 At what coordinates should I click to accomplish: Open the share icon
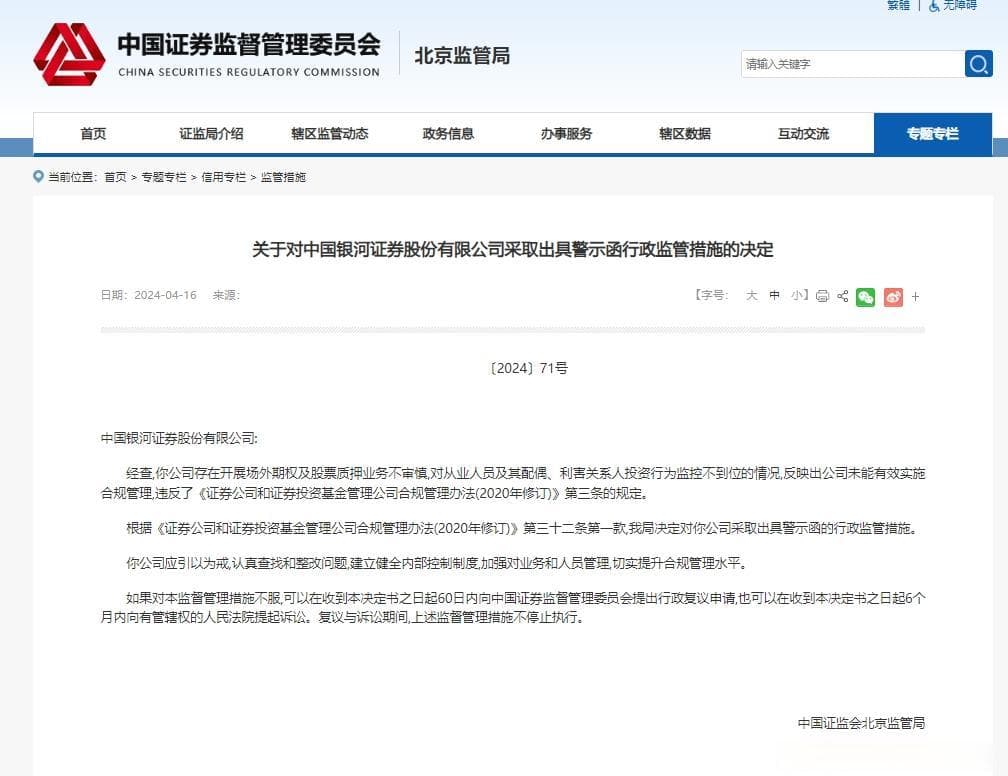tap(843, 296)
